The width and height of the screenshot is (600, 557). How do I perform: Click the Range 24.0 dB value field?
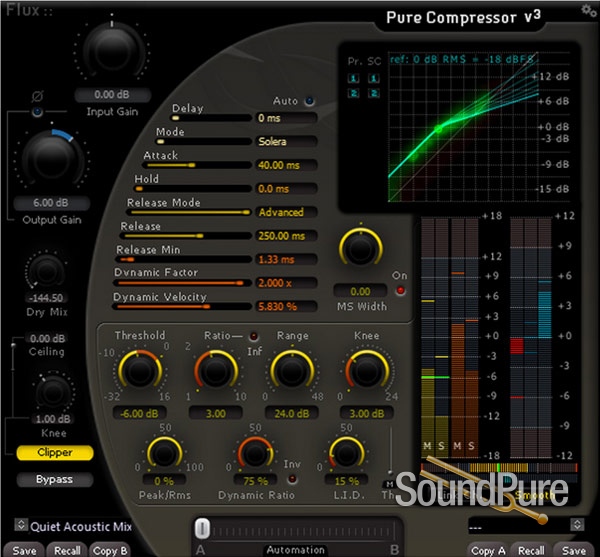292,414
